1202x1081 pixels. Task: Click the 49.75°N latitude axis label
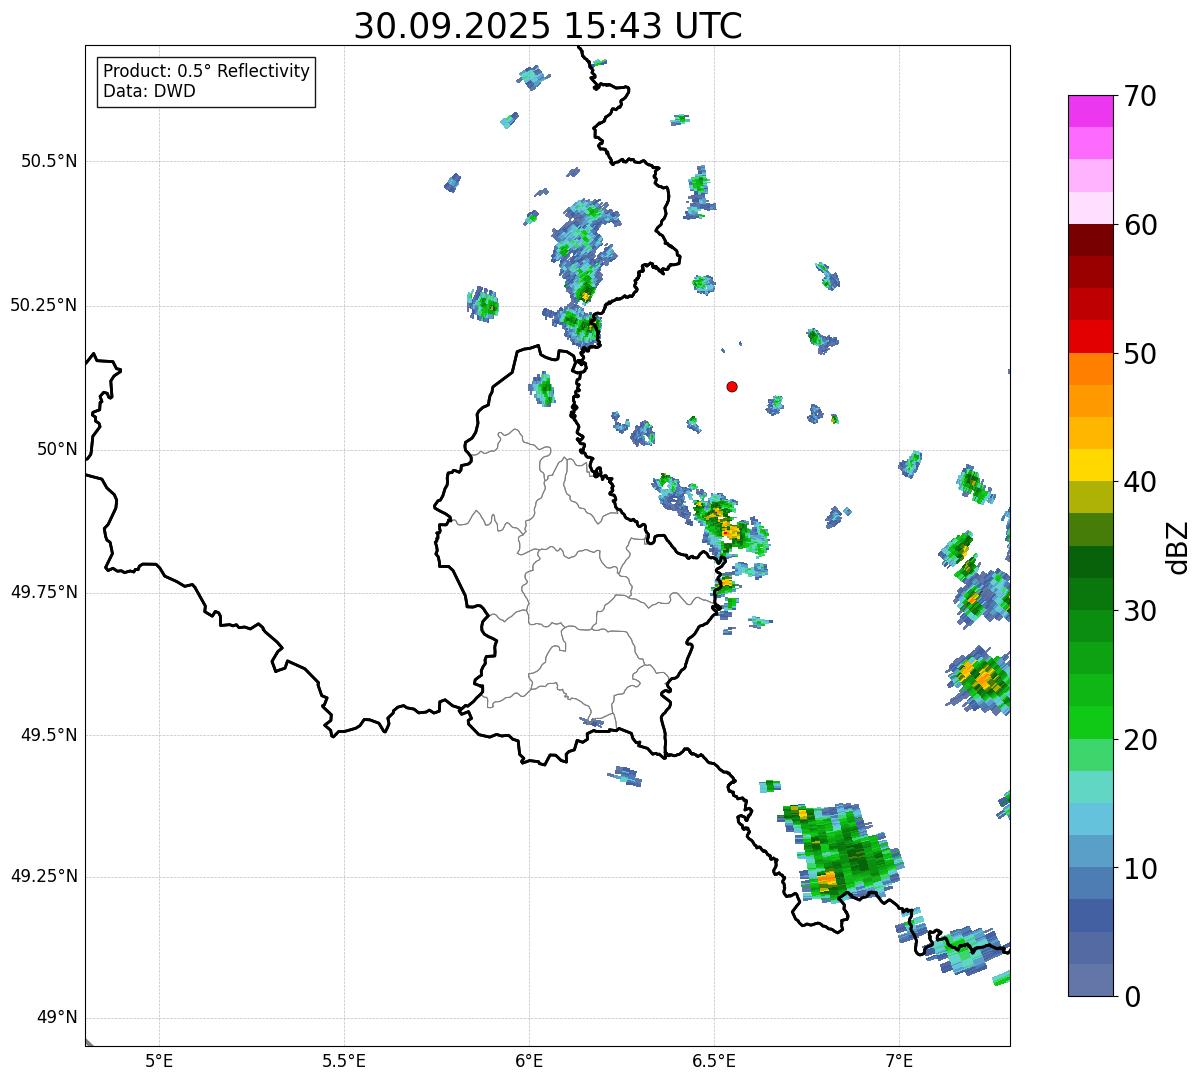[x=44, y=592]
